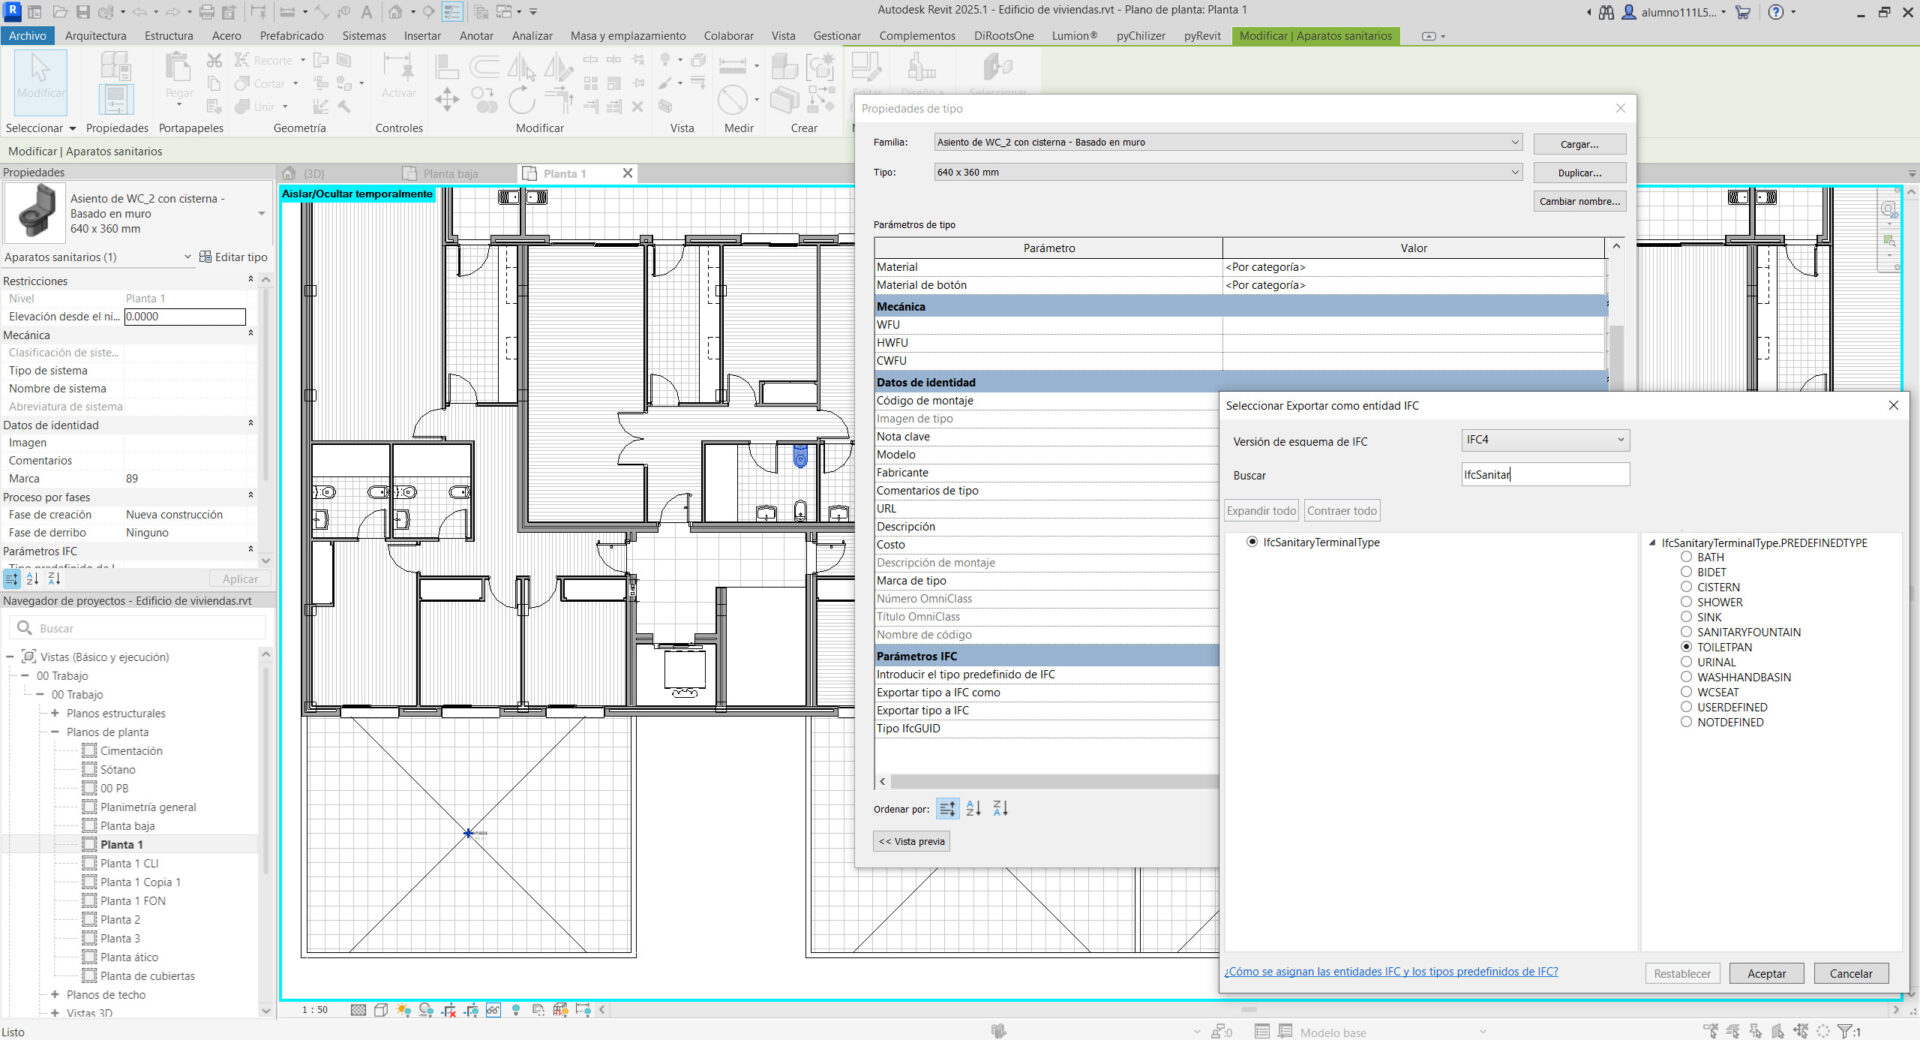Open the Arquitectura ribbon tab
The height and width of the screenshot is (1040, 1920).
click(96, 36)
